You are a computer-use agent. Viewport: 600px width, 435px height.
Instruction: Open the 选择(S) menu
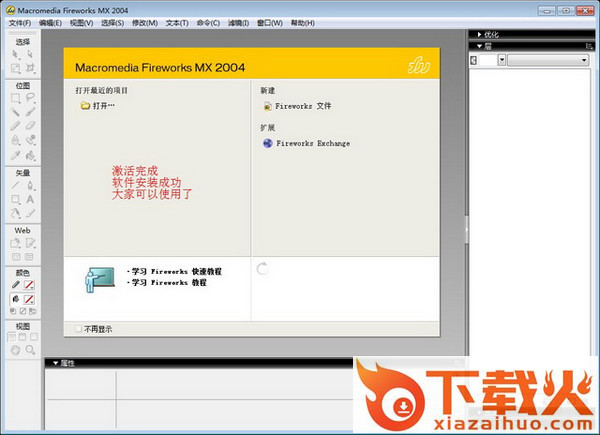coord(112,23)
